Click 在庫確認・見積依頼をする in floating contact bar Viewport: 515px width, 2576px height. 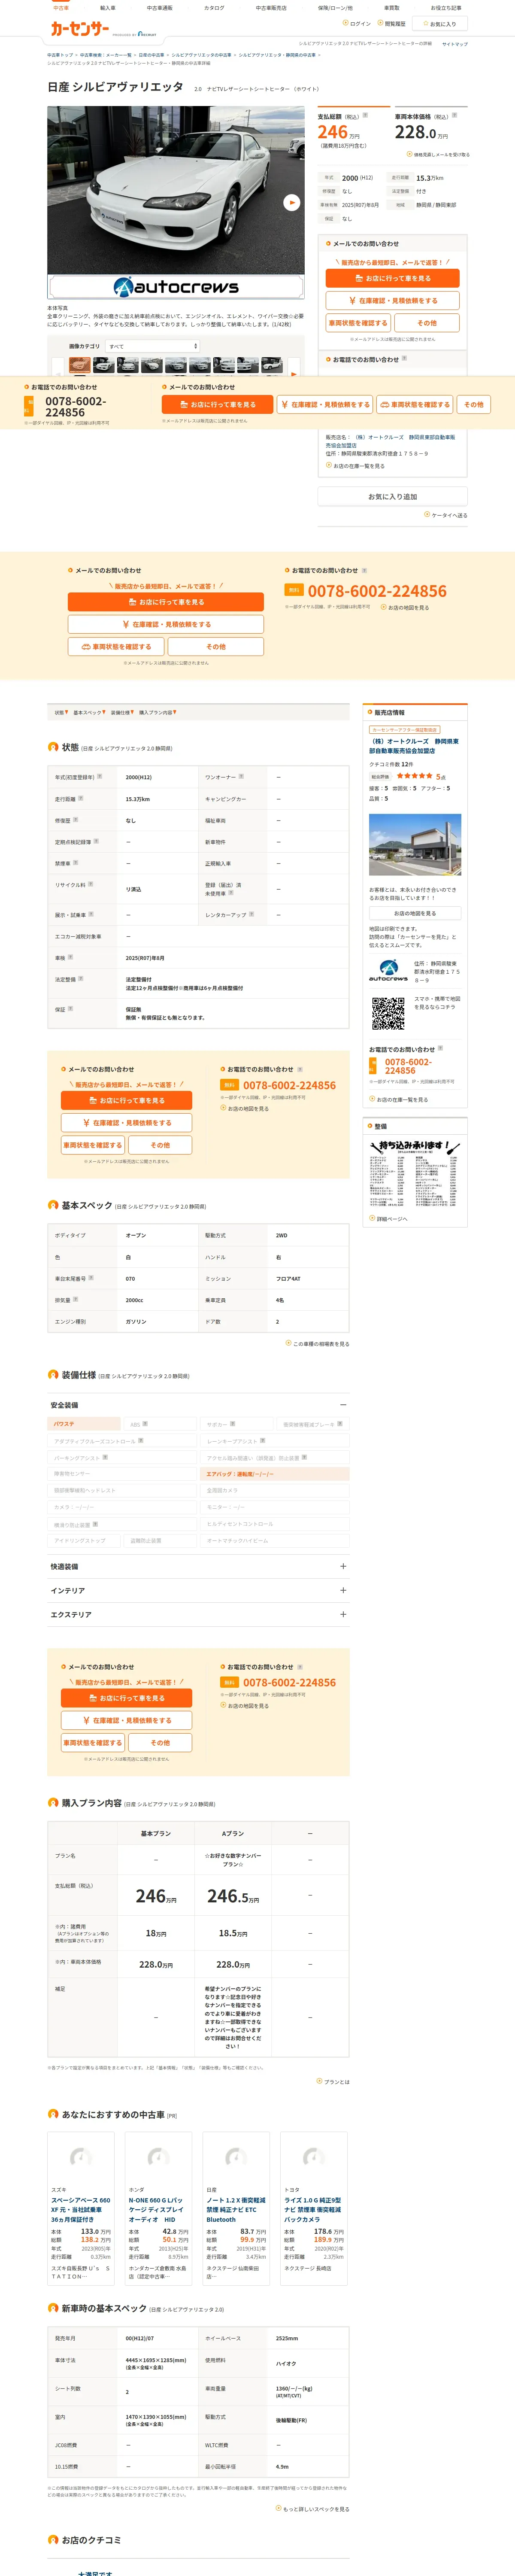[325, 404]
